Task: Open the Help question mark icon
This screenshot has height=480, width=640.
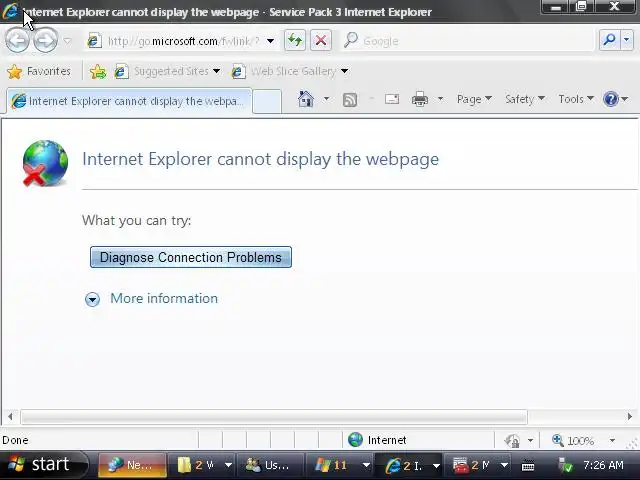Action: (611, 99)
